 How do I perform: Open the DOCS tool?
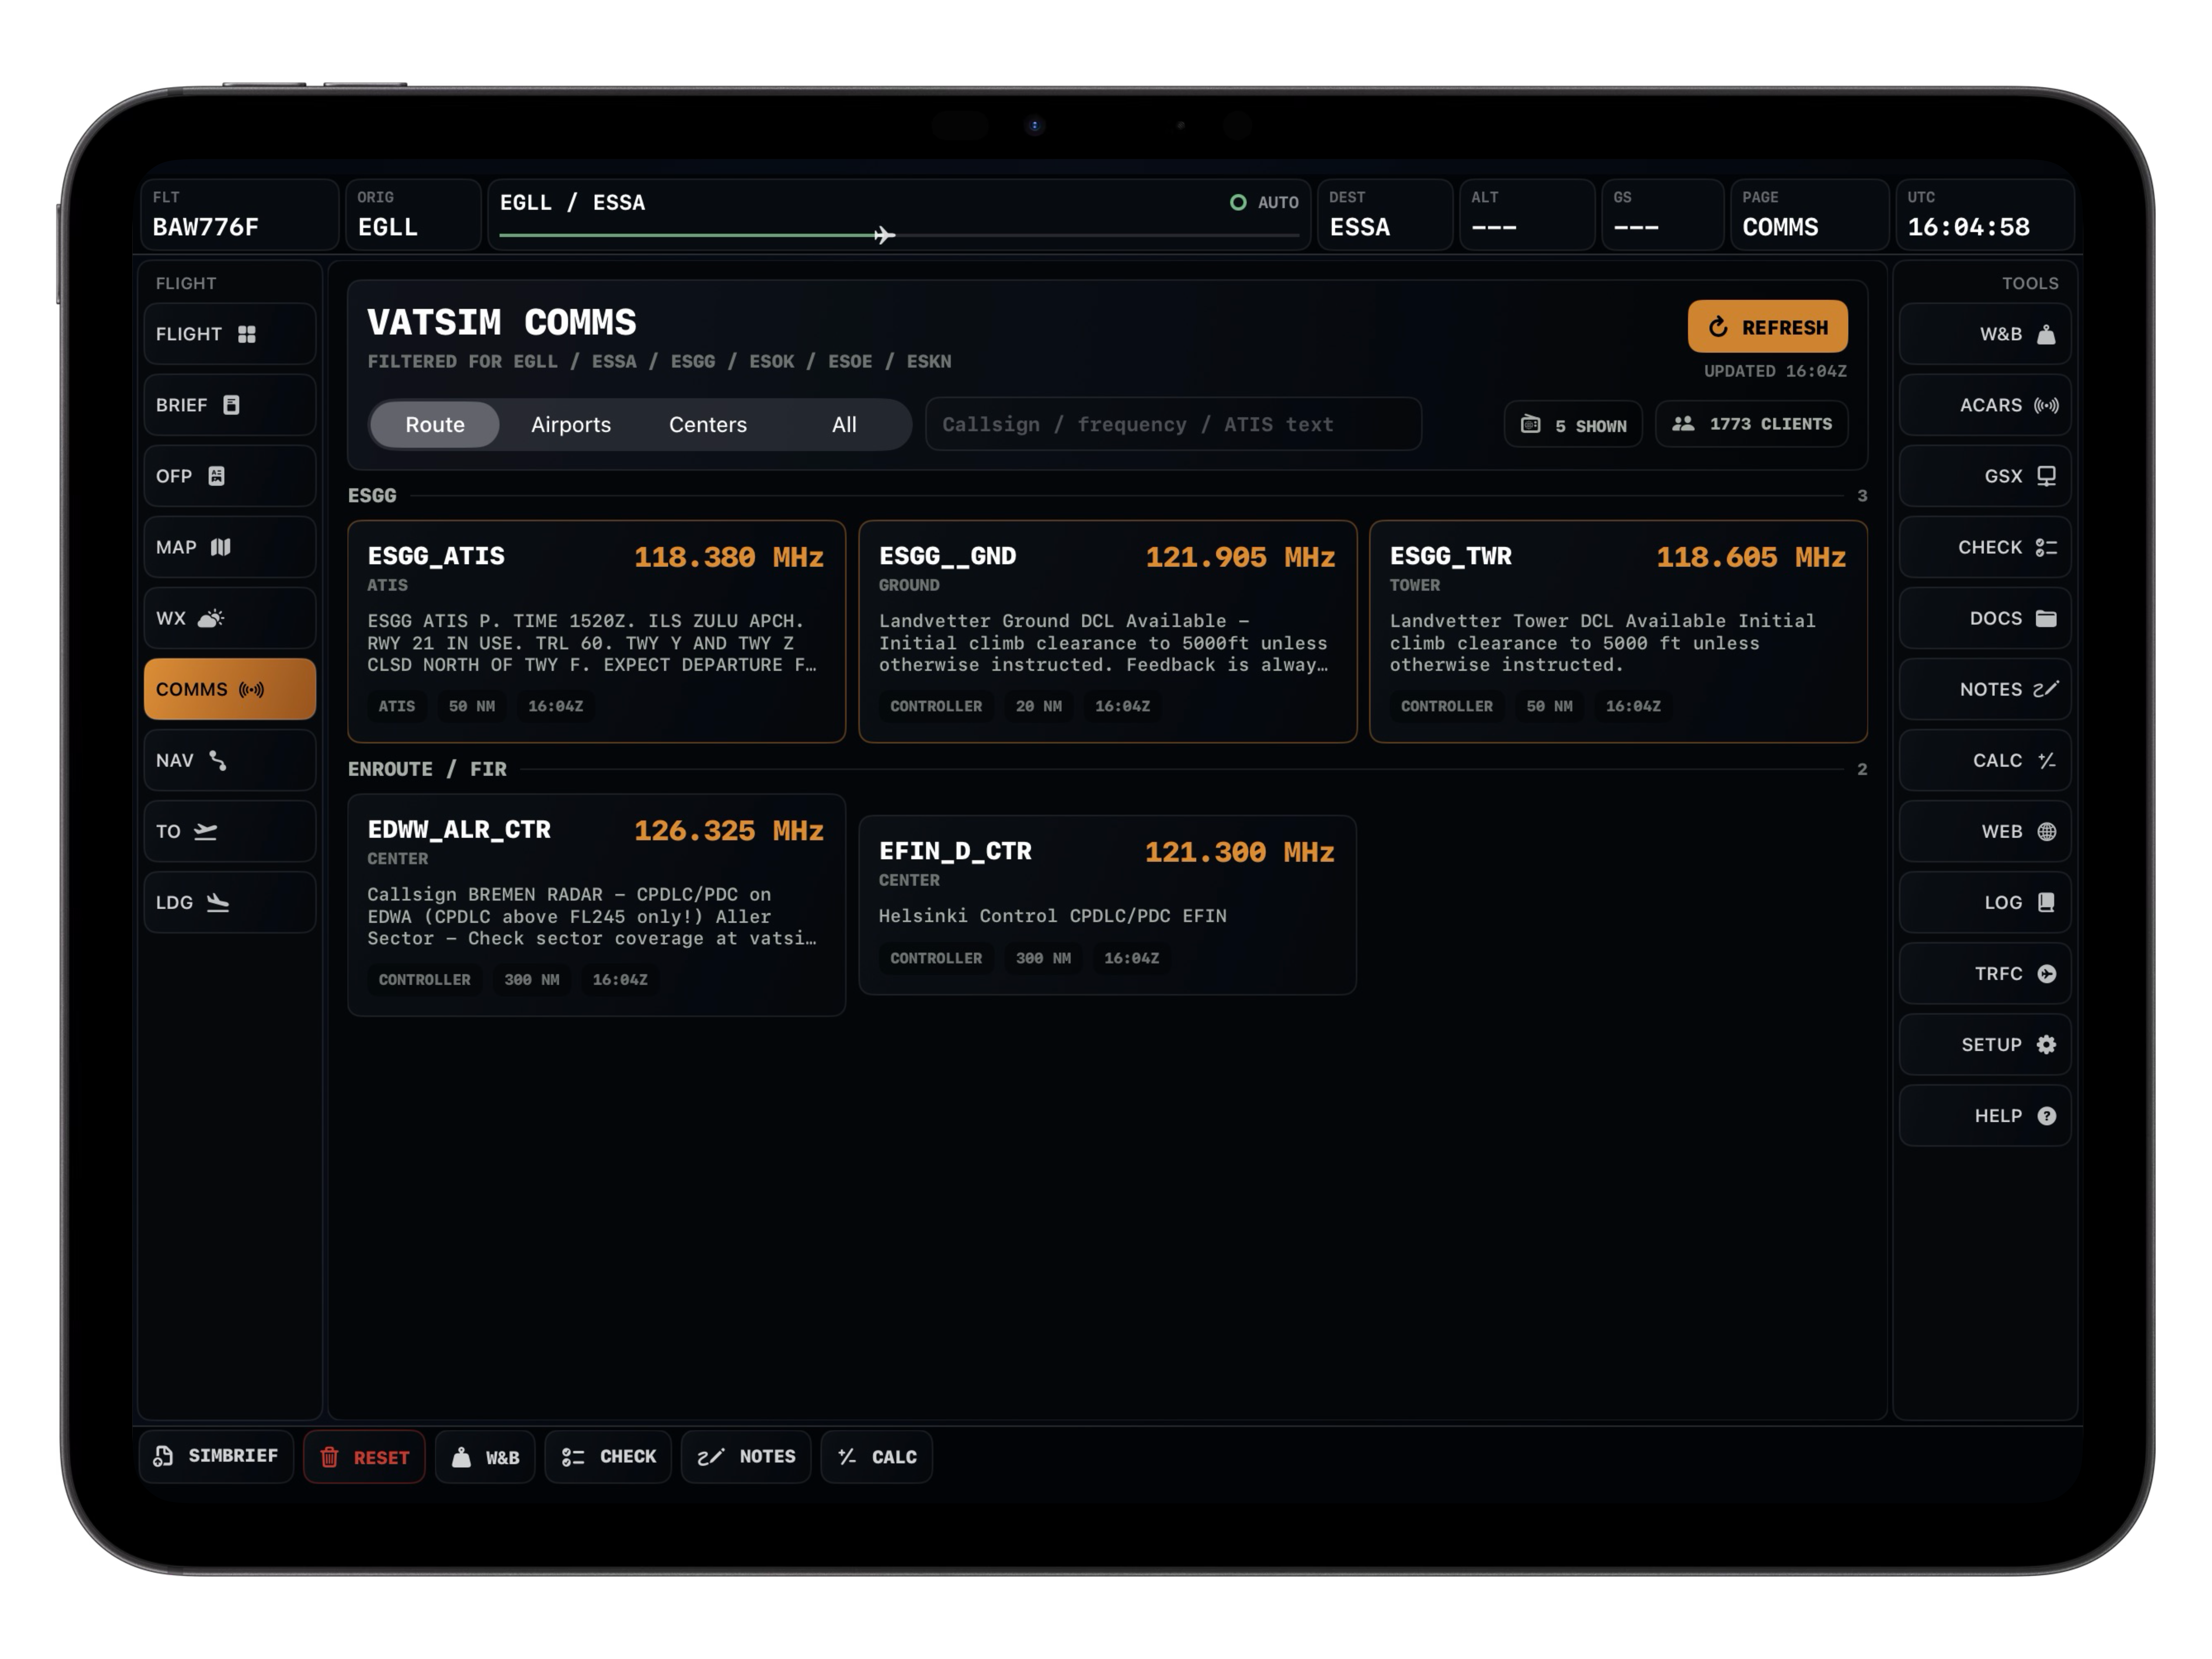1985,618
